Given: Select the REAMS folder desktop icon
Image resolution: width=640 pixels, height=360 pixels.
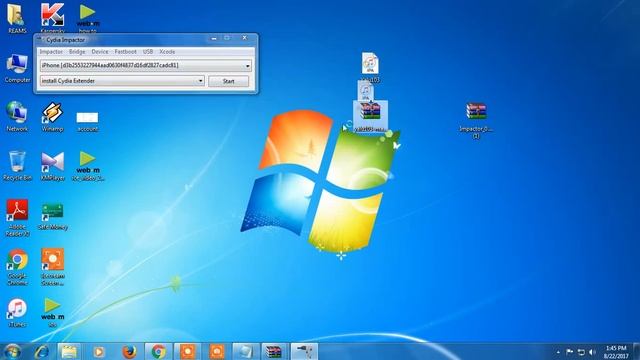Looking at the screenshot, I should (17, 18).
